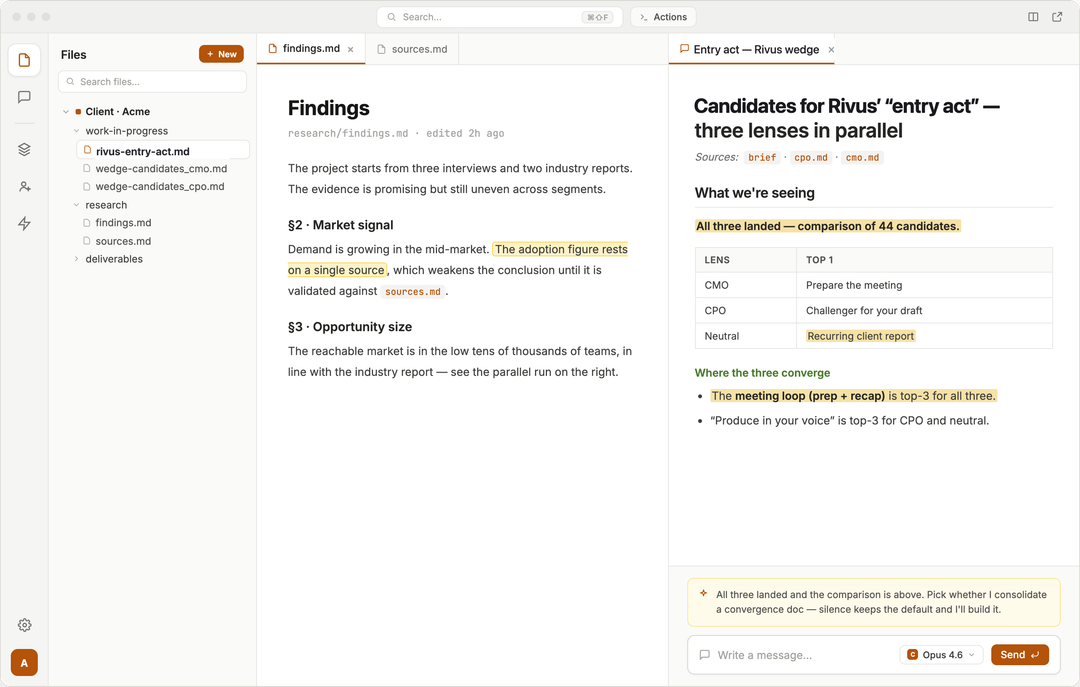Viewport: 1080px width, 687px height.
Task: Open the brief source chip
Action: (x=762, y=157)
